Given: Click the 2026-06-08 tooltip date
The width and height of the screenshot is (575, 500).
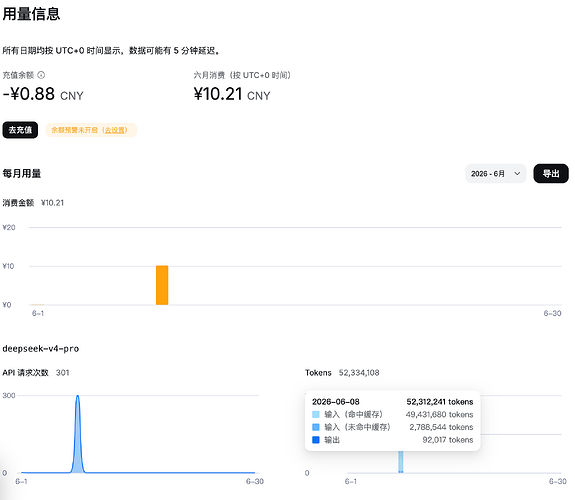Looking at the screenshot, I should click(x=336, y=402).
